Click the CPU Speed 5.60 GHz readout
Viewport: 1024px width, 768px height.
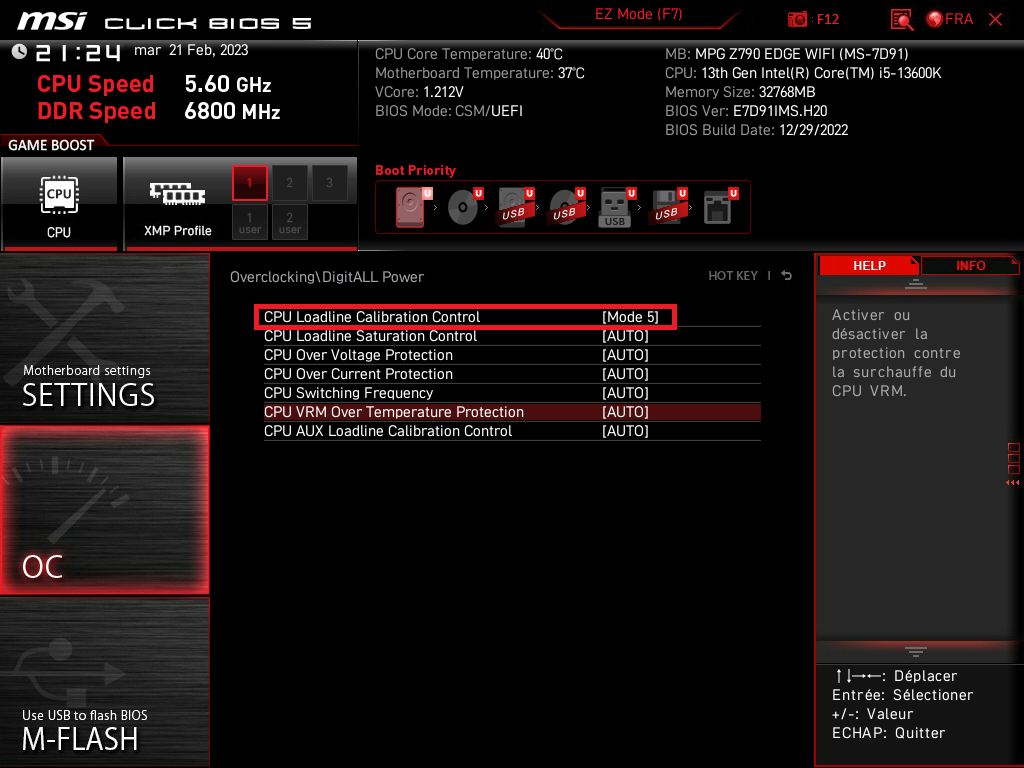pos(154,84)
